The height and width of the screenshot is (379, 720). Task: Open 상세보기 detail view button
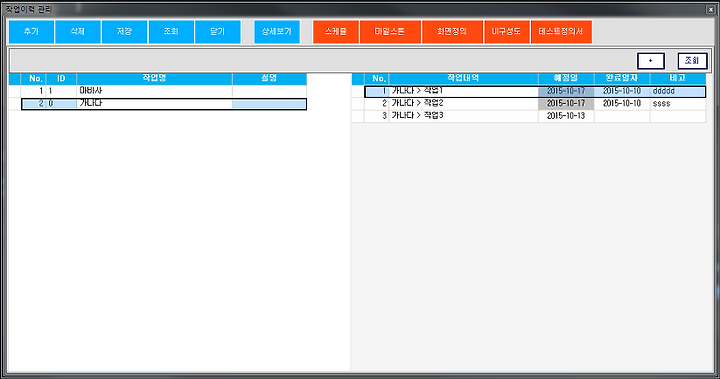point(277,32)
